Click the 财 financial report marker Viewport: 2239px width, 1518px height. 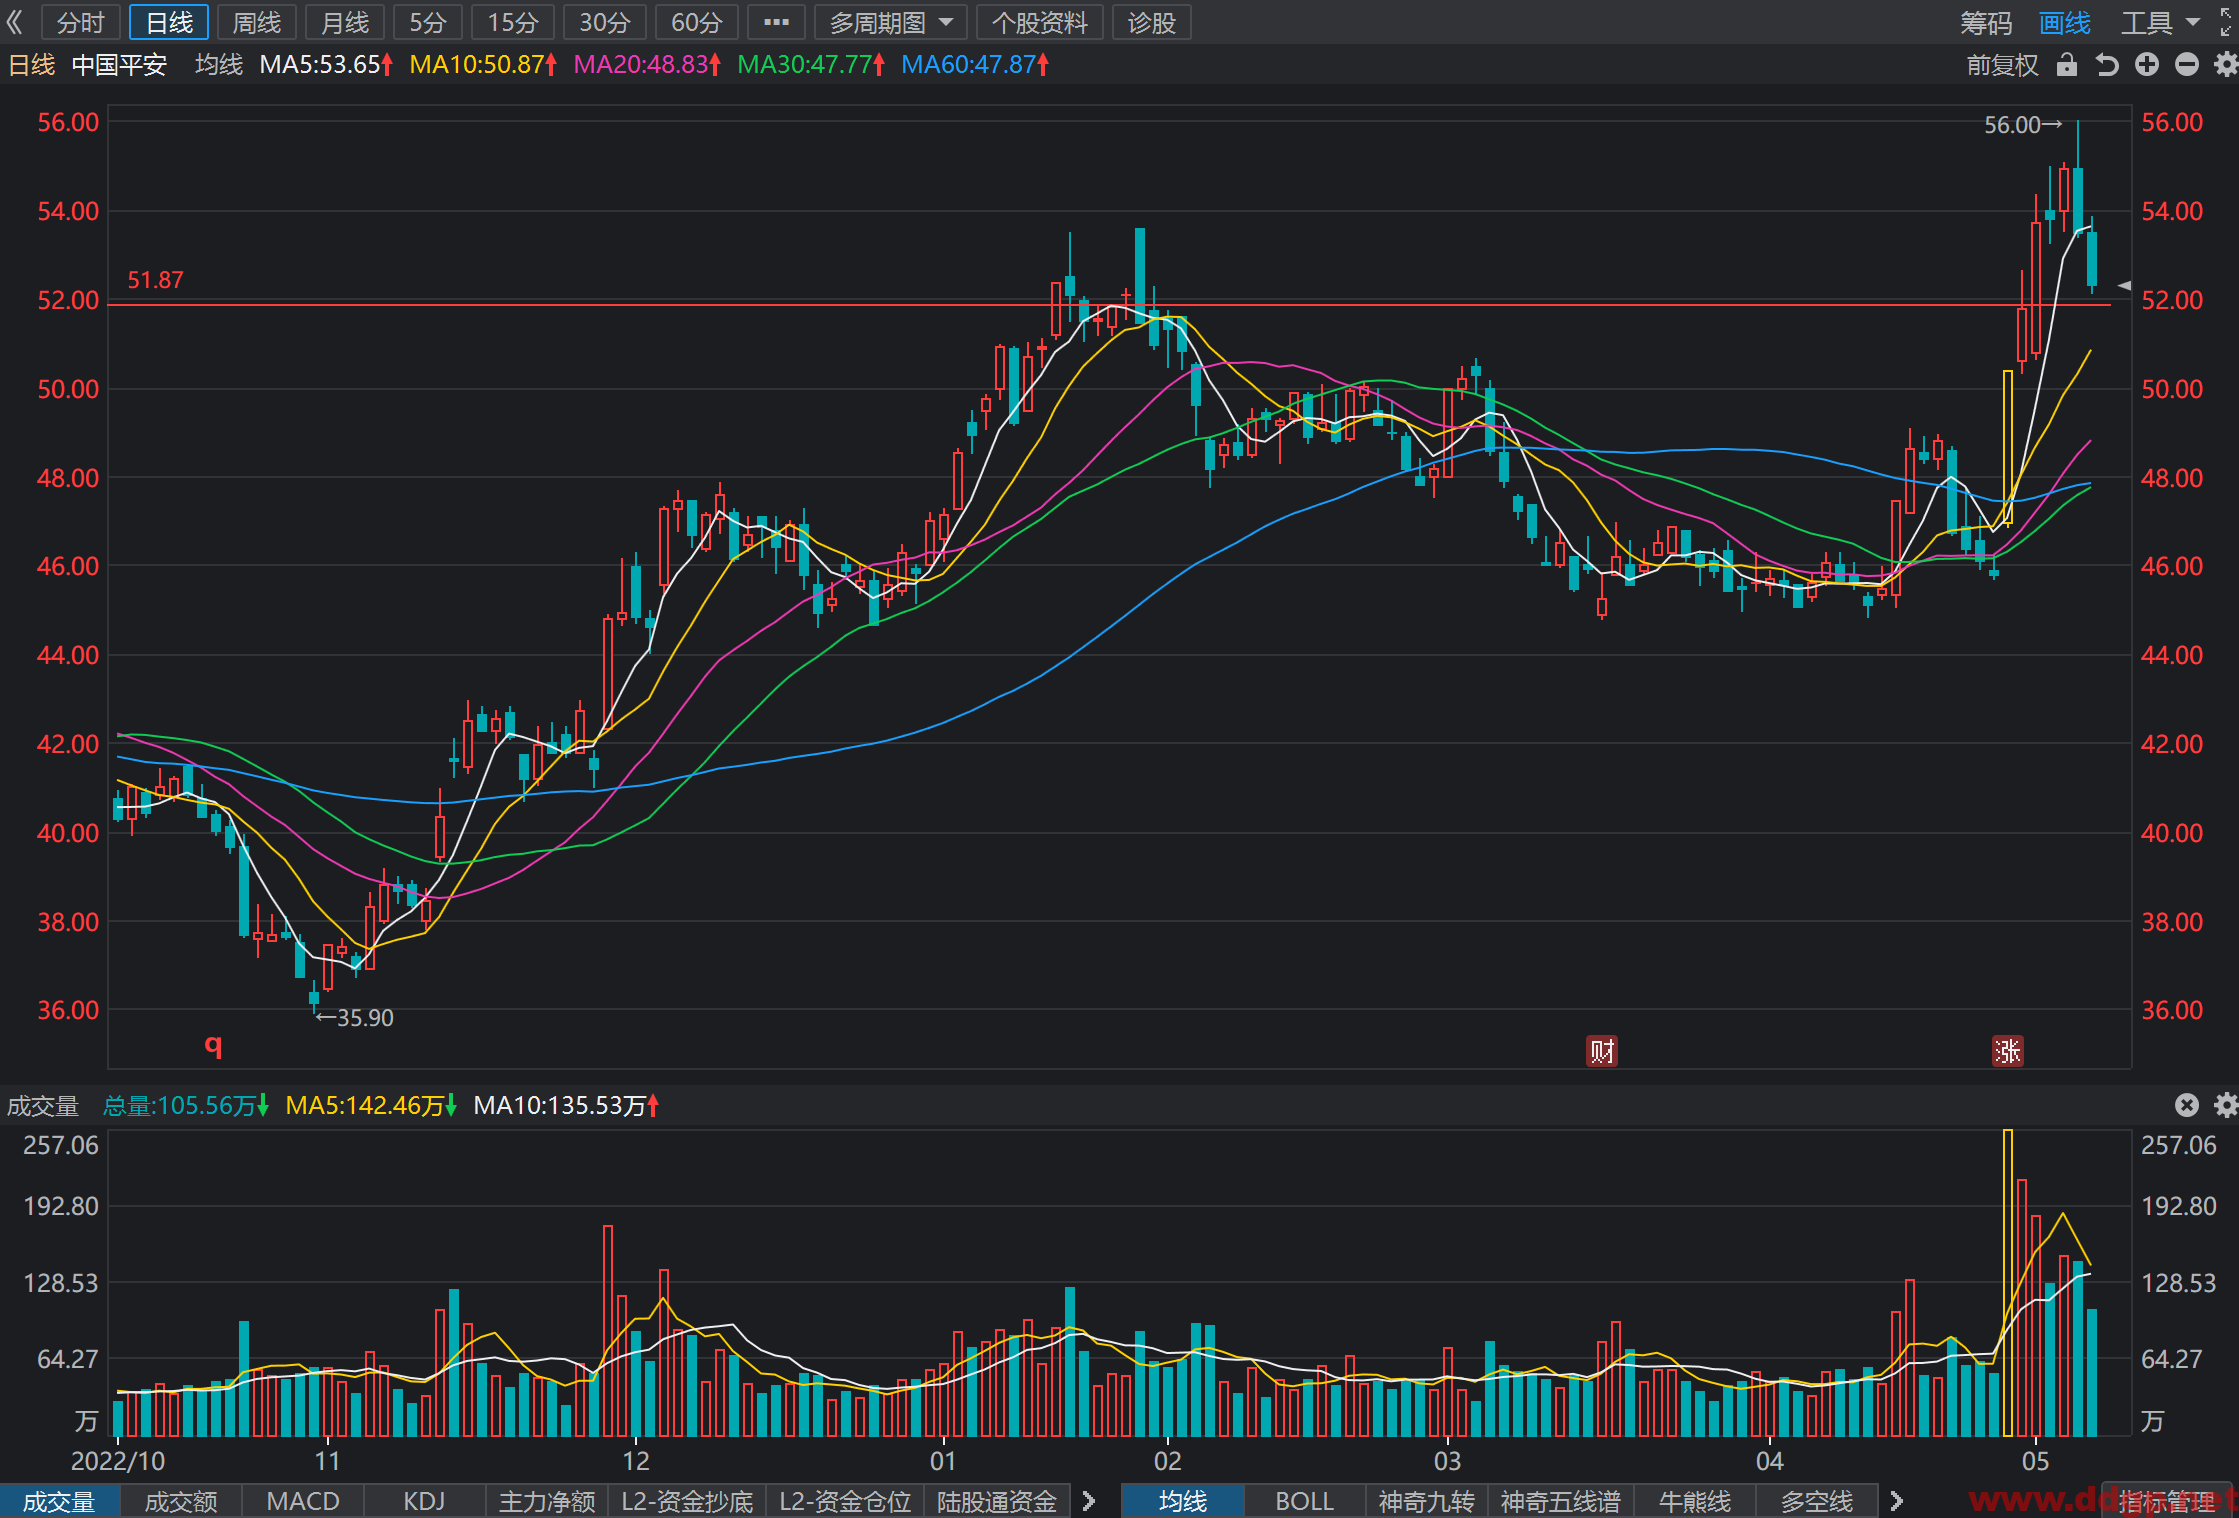click(1602, 1051)
